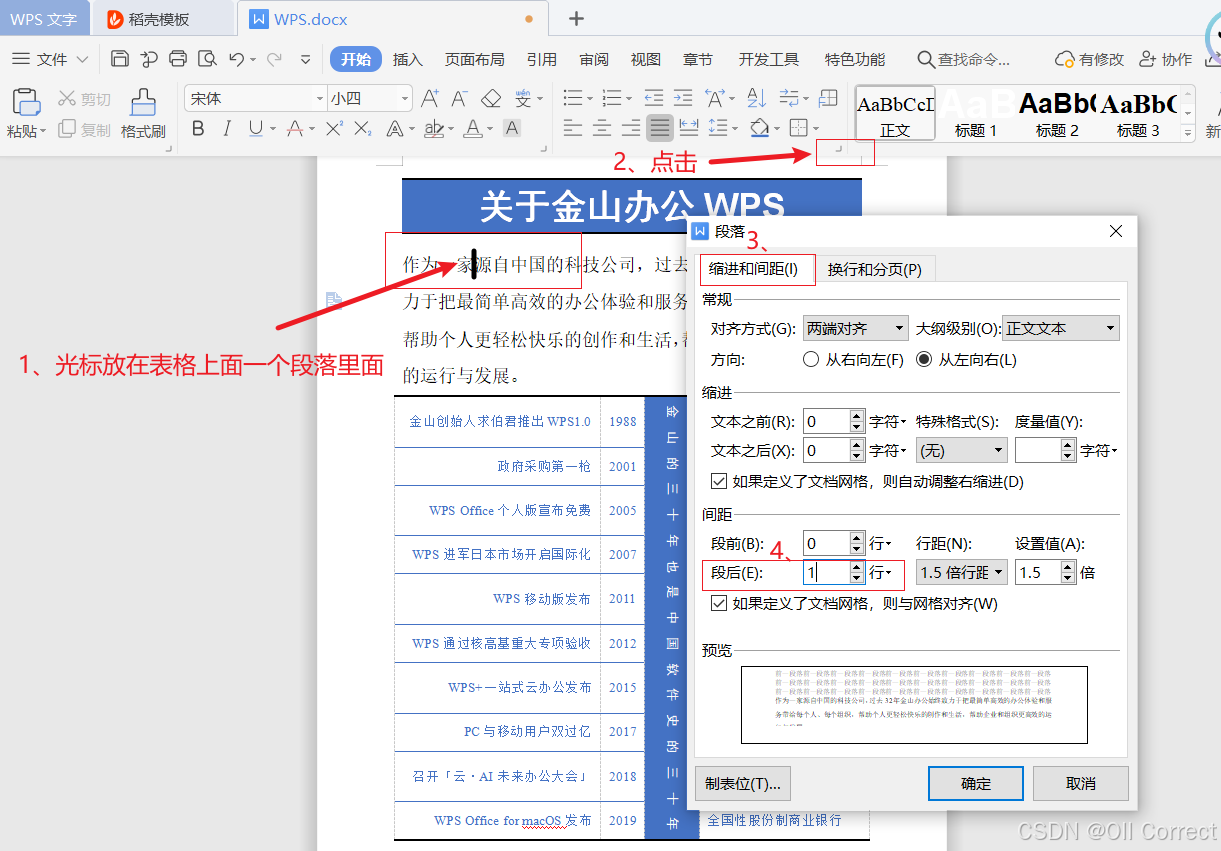Apply Underline formatting
Viewport: 1221px width, 851px height.
coord(256,128)
